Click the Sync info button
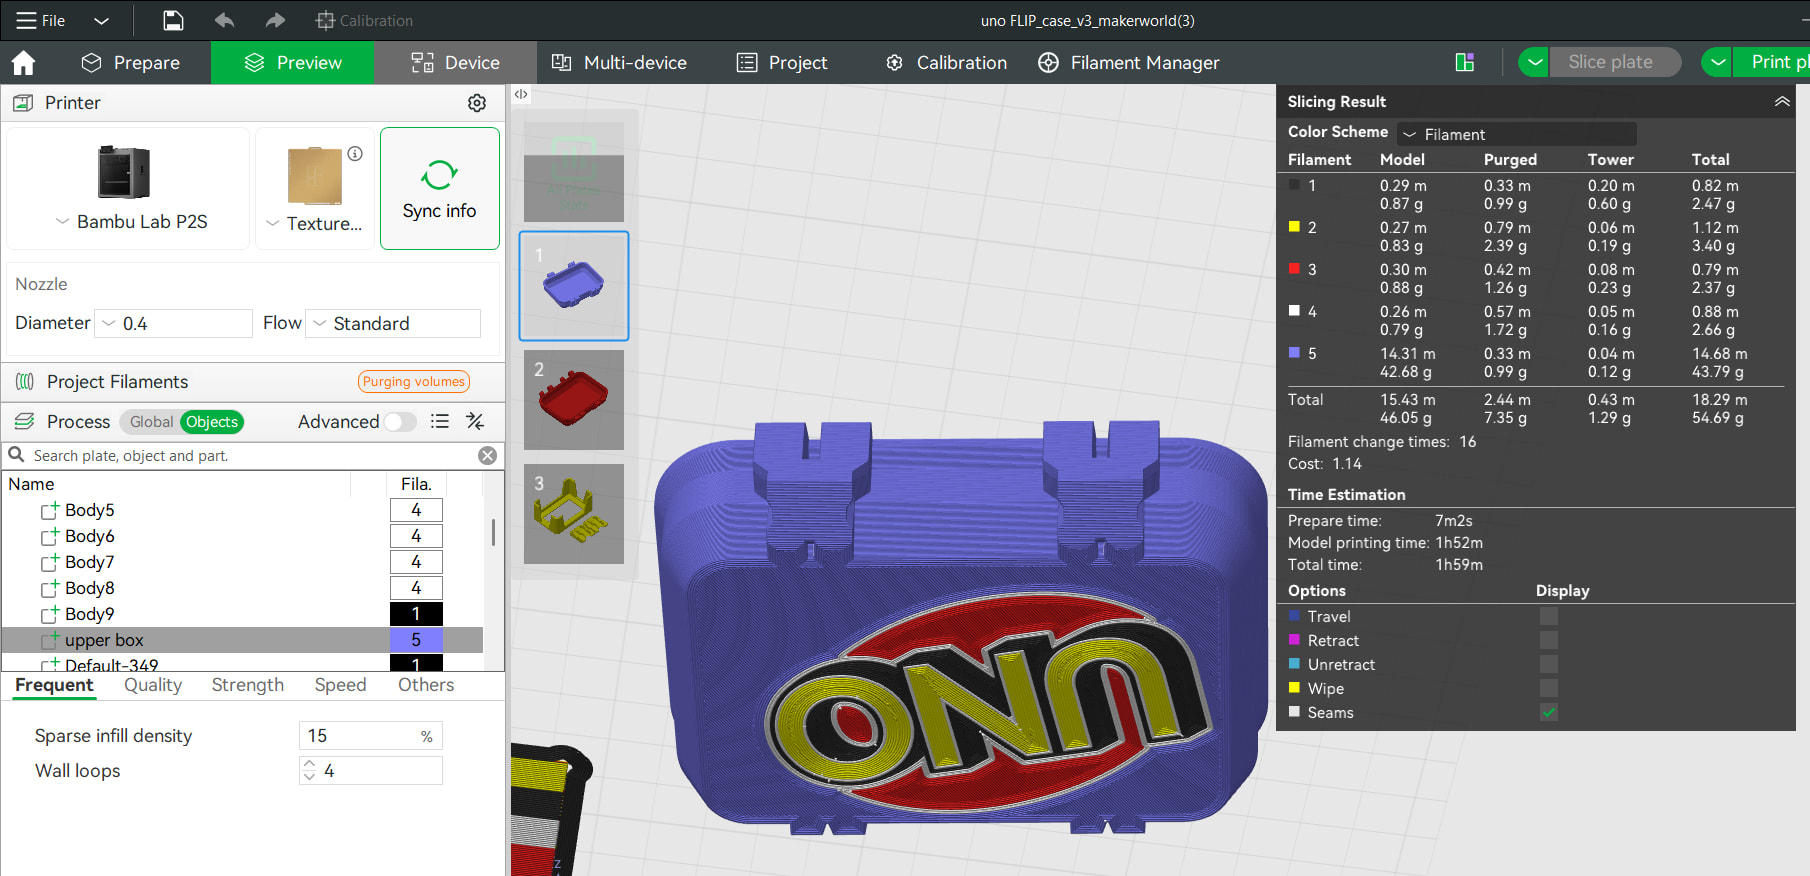 440,189
